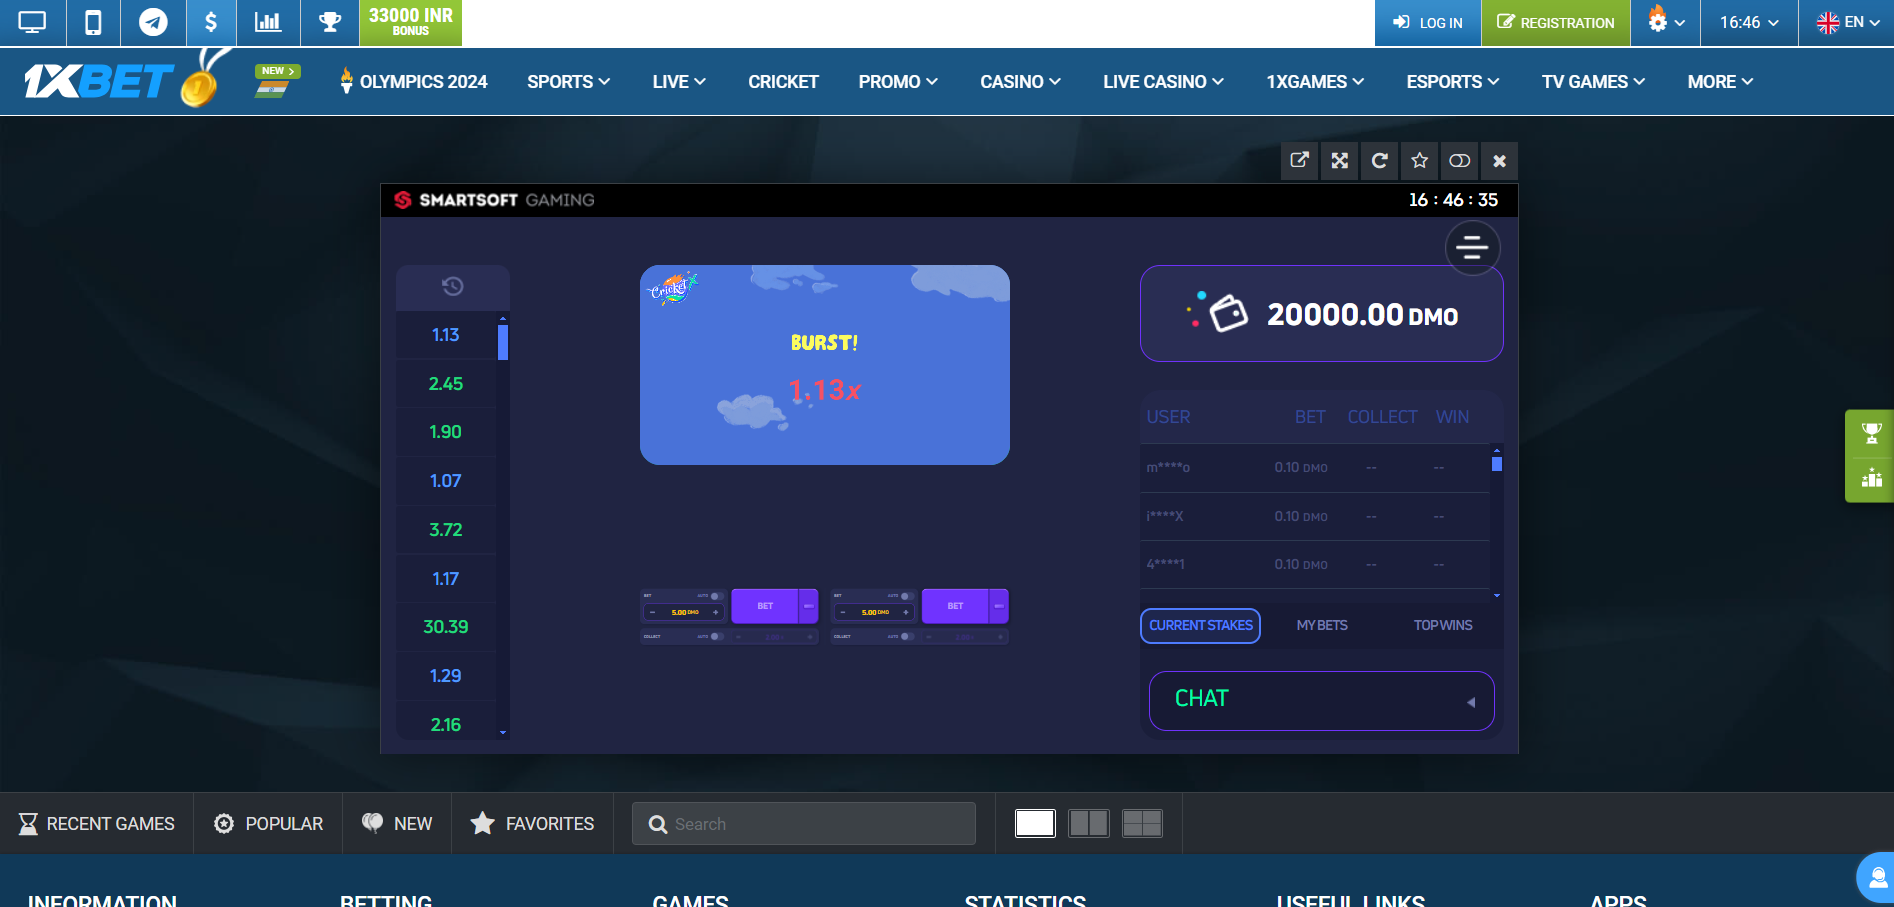The image size is (1894, 907).
Task: Switch to the Top Wins tab
Action: [x=1442, y=626]
